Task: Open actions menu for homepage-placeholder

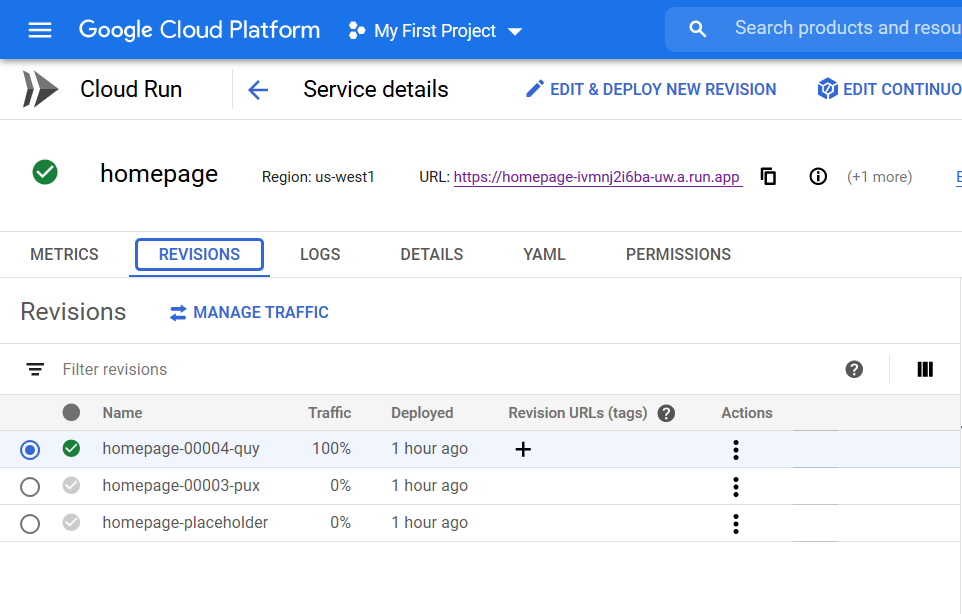Action: (x=736, y=523)
